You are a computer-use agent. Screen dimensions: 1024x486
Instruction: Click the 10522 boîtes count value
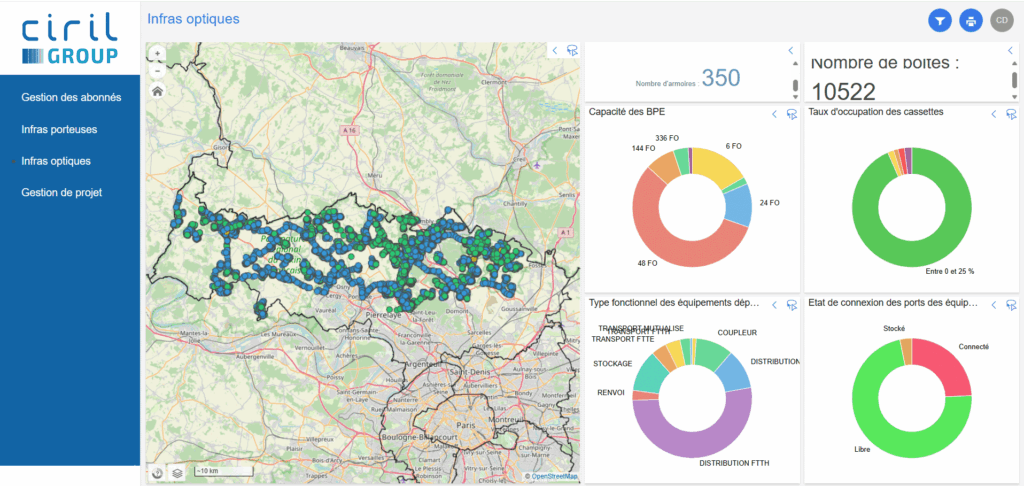coord(842,92)
